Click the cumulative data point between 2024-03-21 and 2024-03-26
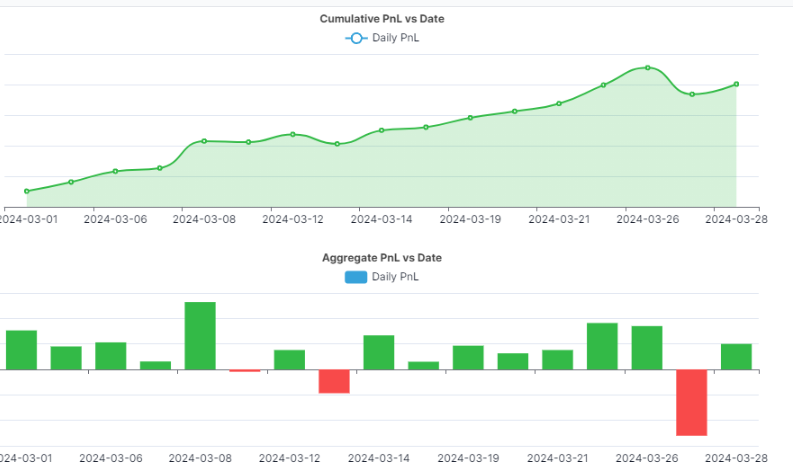 (603, 85)
